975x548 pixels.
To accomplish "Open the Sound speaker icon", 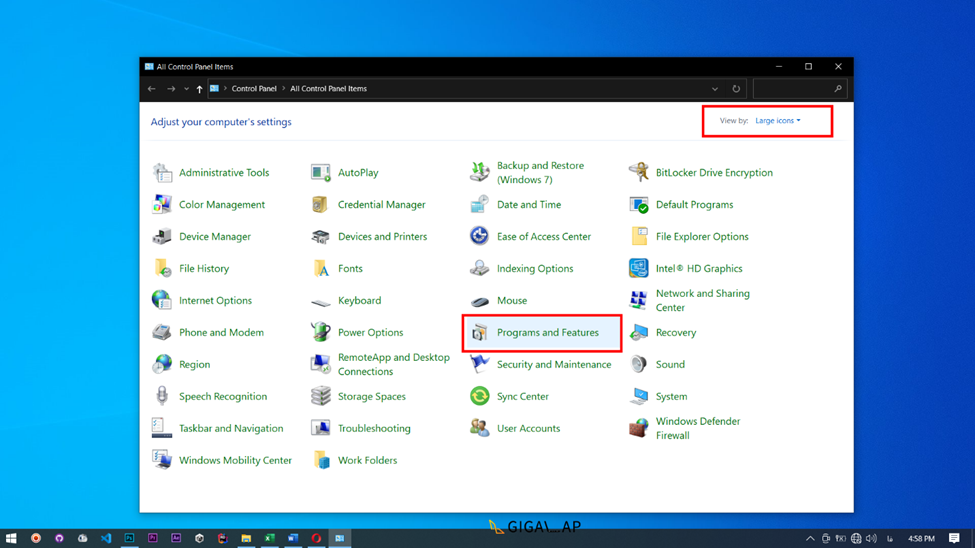I will pos(639,364).
